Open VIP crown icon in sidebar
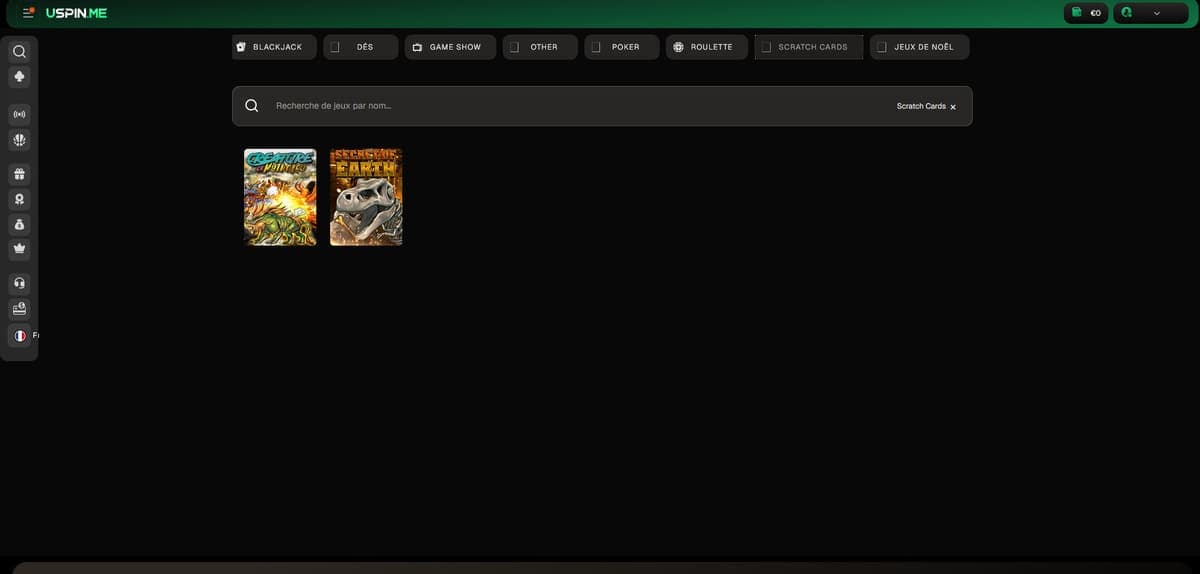Viewport: 1200px width, 574px height. 19,248
